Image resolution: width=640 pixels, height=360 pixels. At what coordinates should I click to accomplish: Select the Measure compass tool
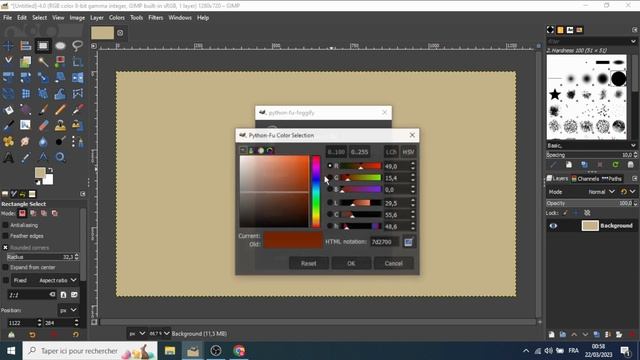coord(43,157)
